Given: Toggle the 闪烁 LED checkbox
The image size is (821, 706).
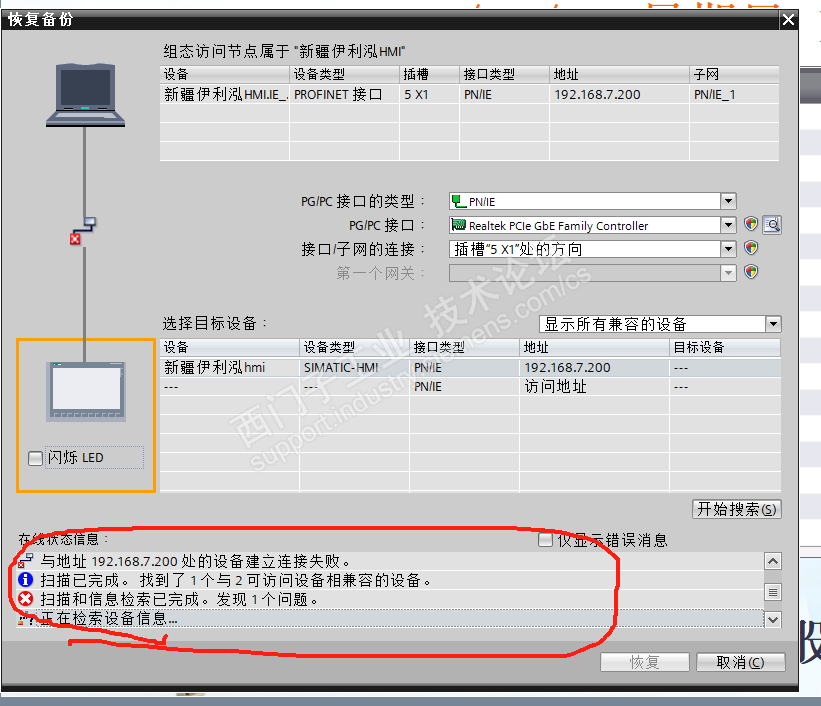Looking at the screenshot, I should (x=35, y=458).
